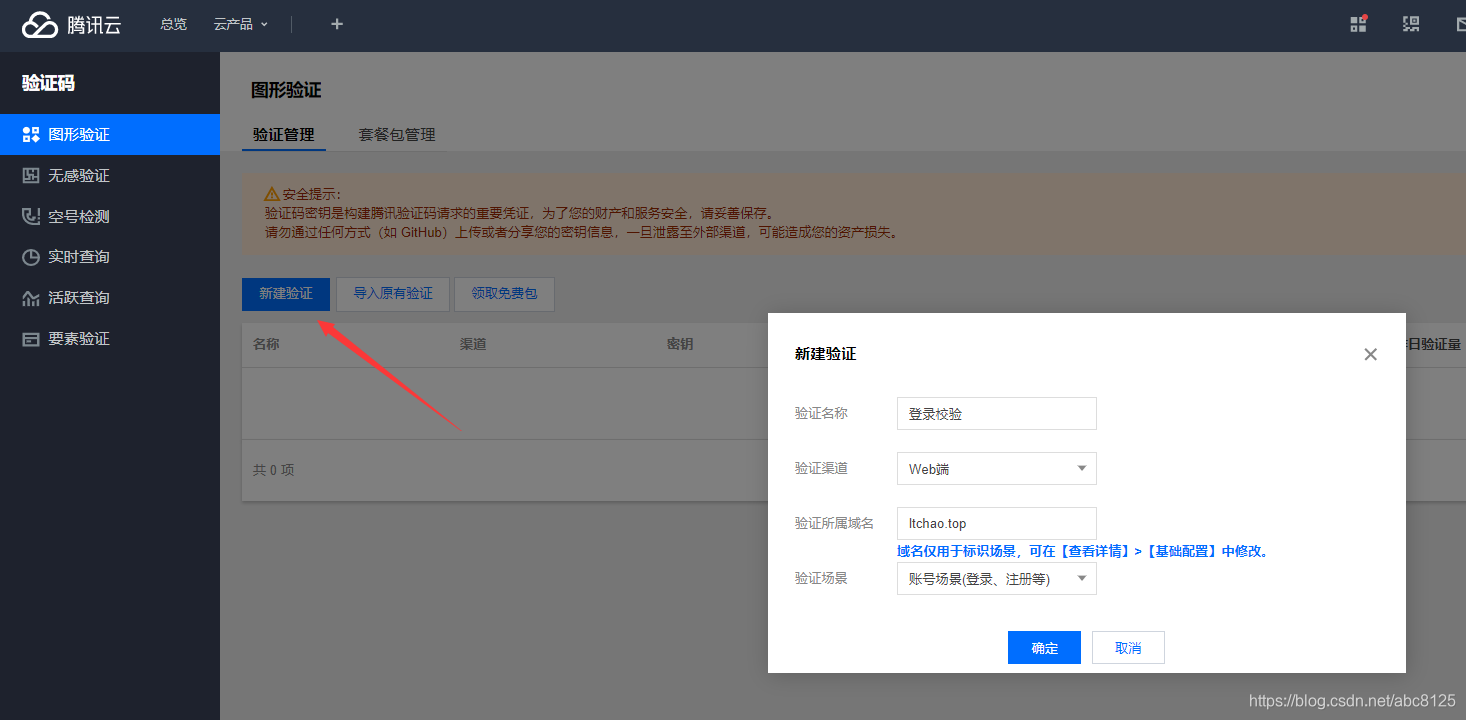This screenshot has height=720, width=1466.
Task: Click the 图形验证 page heading
Action: point(286,90)
